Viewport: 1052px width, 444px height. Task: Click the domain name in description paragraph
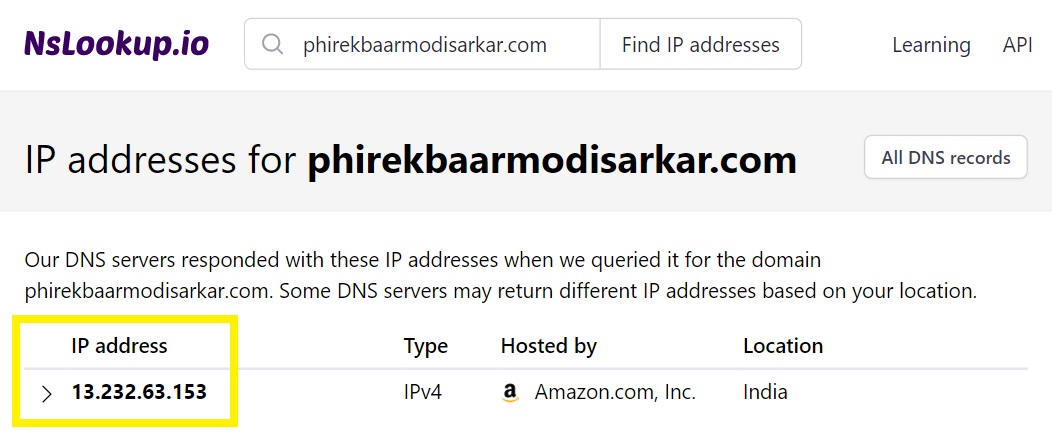(150, 292)
